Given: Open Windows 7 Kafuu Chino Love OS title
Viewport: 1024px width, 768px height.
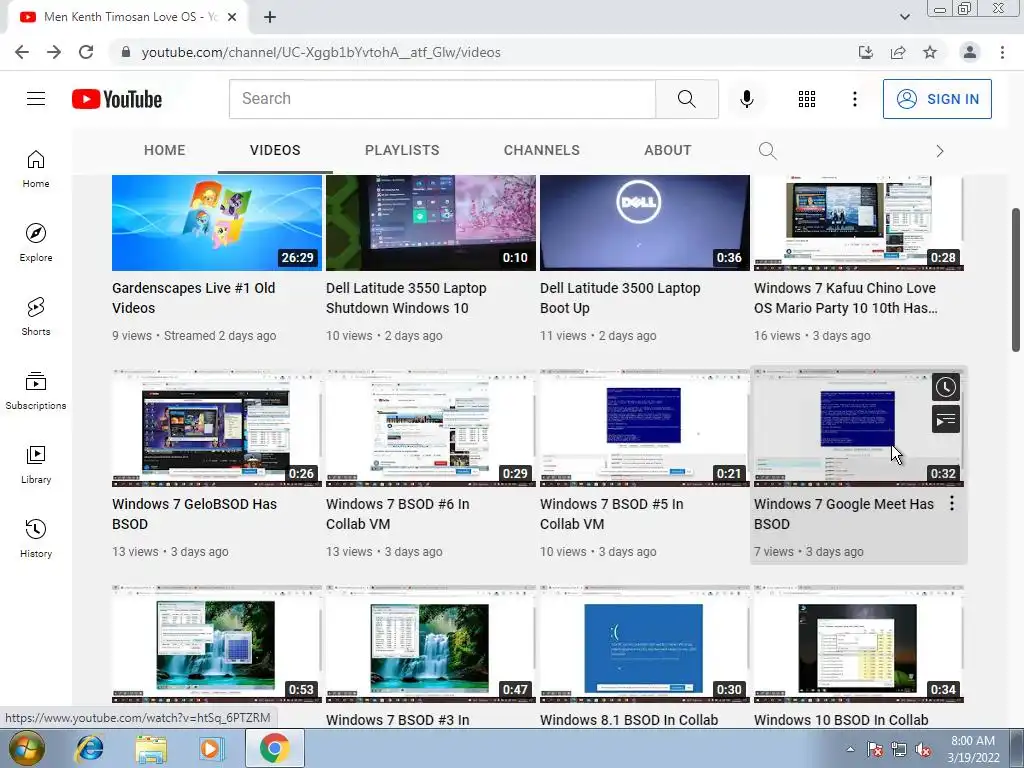Looking at the screenshot, I should point(845,298).
